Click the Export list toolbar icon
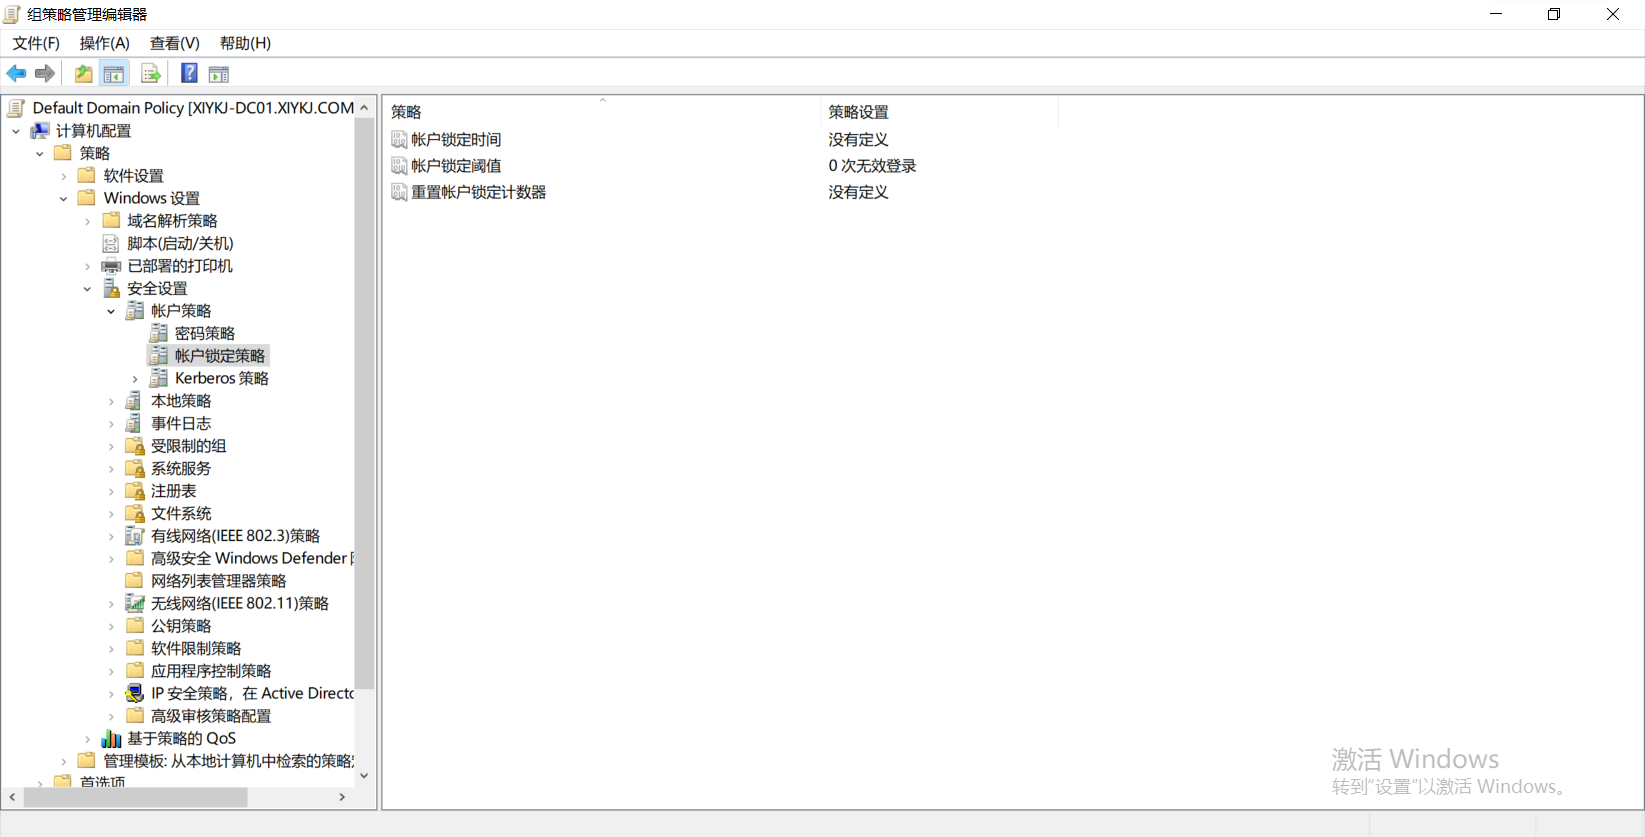 (x=151, y=73)
